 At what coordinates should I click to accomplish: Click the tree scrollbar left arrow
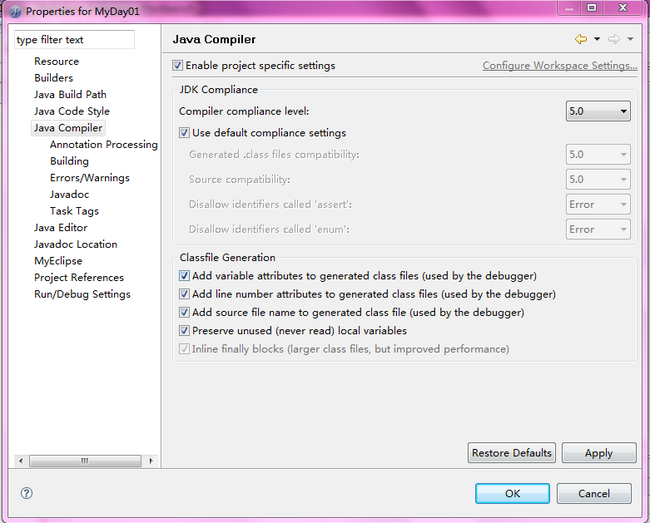point(21,460)
